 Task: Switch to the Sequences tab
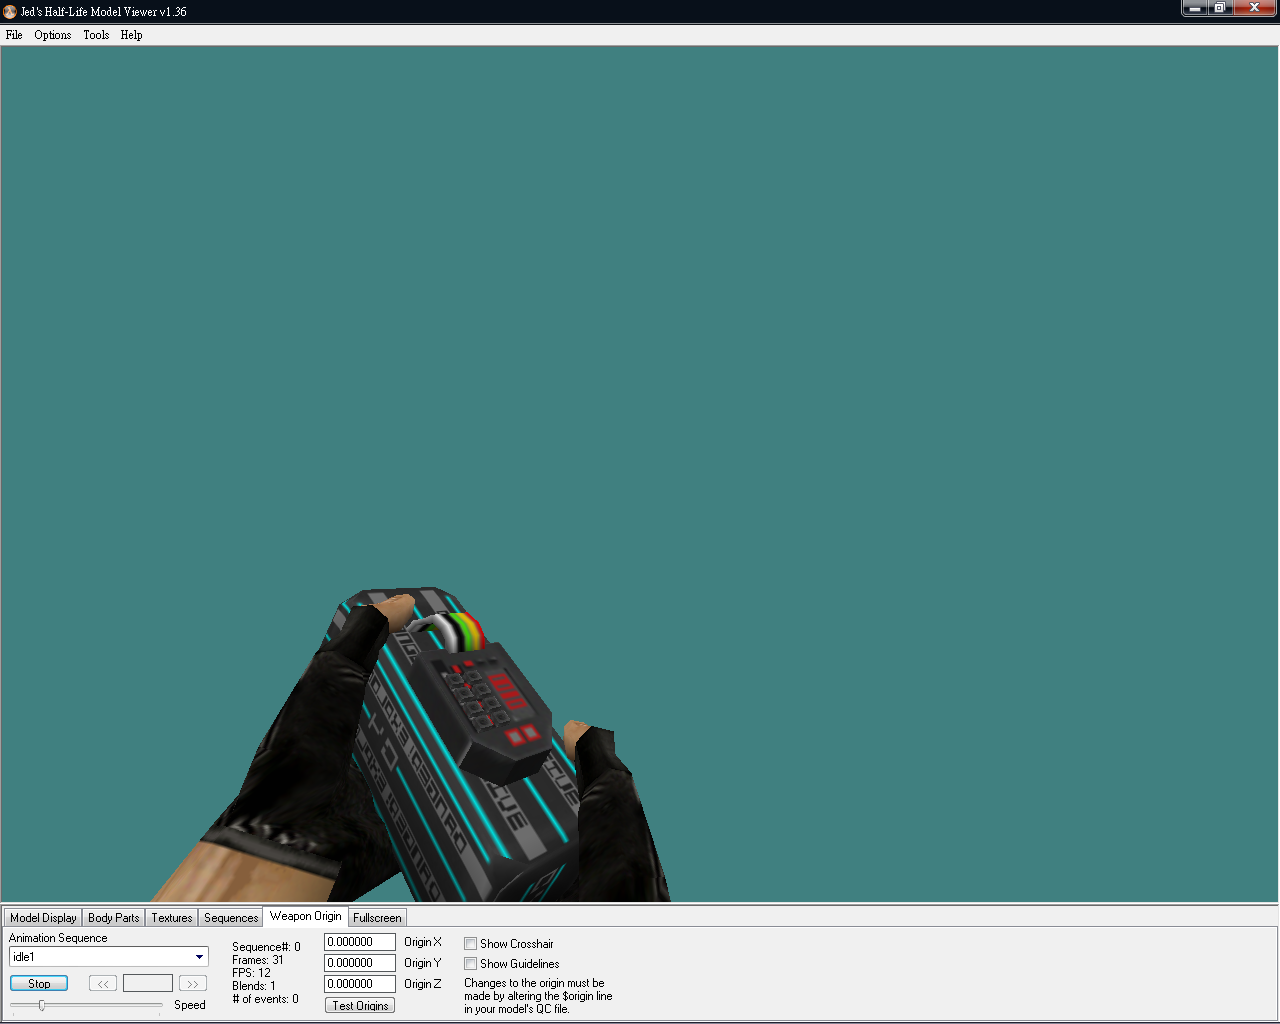[231, 917]
